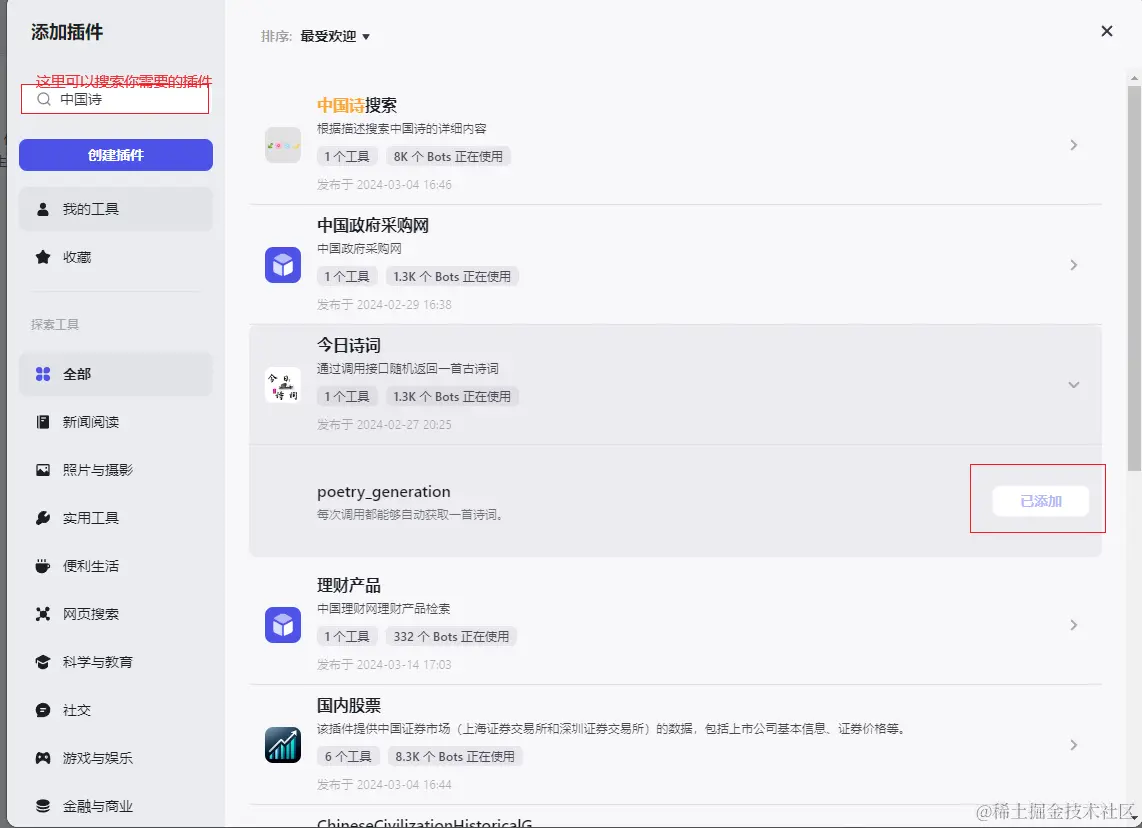This screenshot has height=828, width=1142.
Task: Click the 科学与教育 graduation cap icon
Action: coord(43,662)
